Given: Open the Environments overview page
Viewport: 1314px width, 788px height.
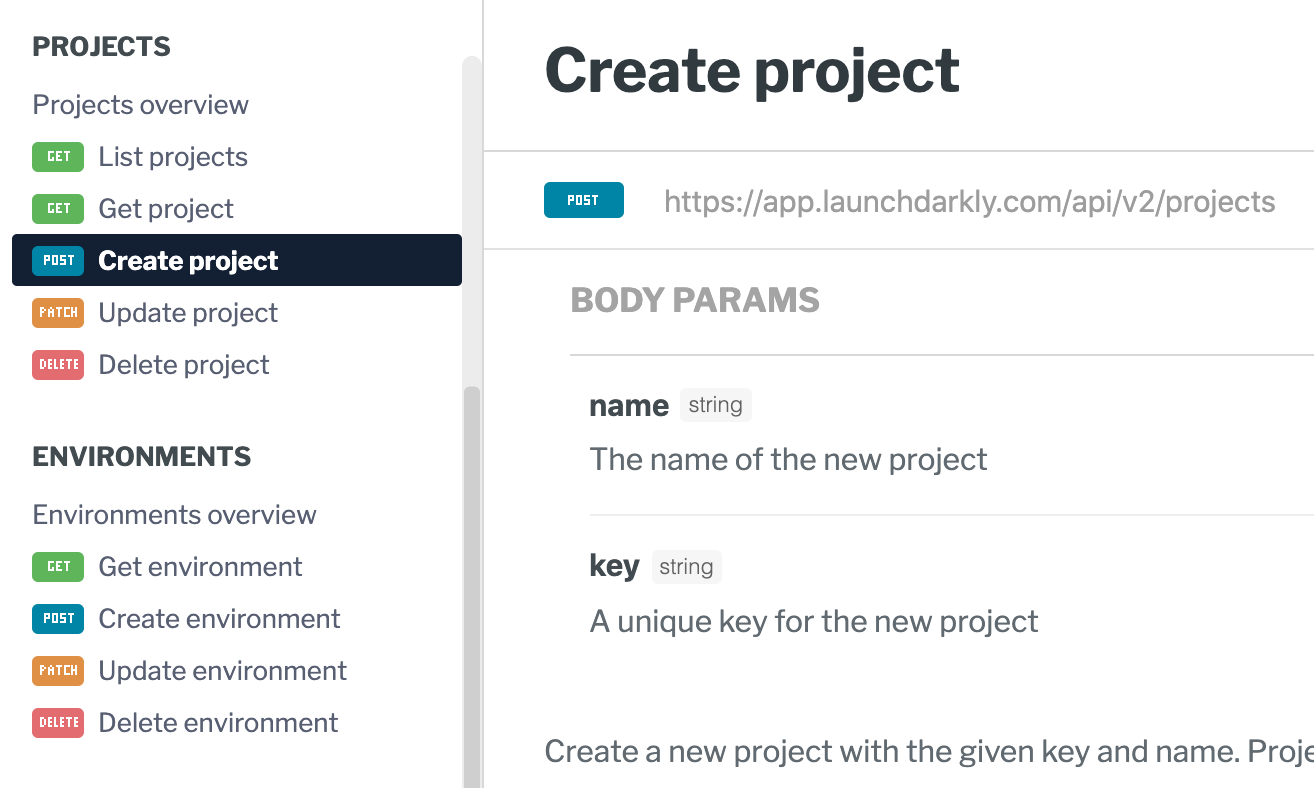Looking at the screenshot, I should pos(175,515).
